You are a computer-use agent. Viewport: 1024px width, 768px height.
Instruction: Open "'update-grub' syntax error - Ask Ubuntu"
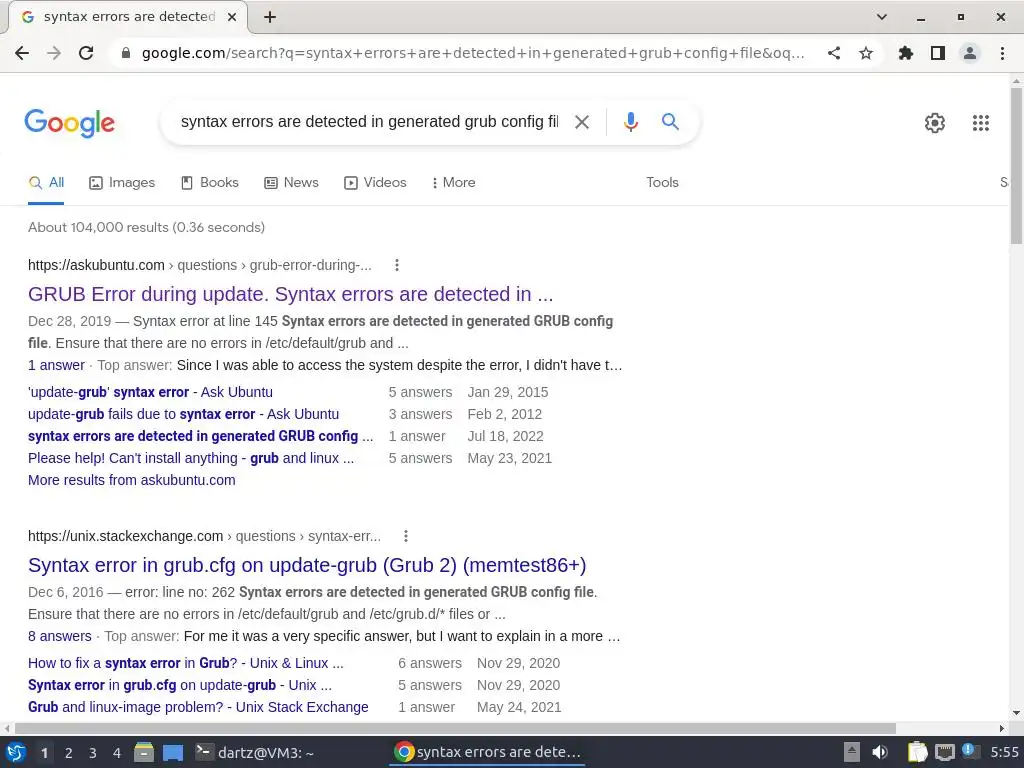click(x=150, y=392)
